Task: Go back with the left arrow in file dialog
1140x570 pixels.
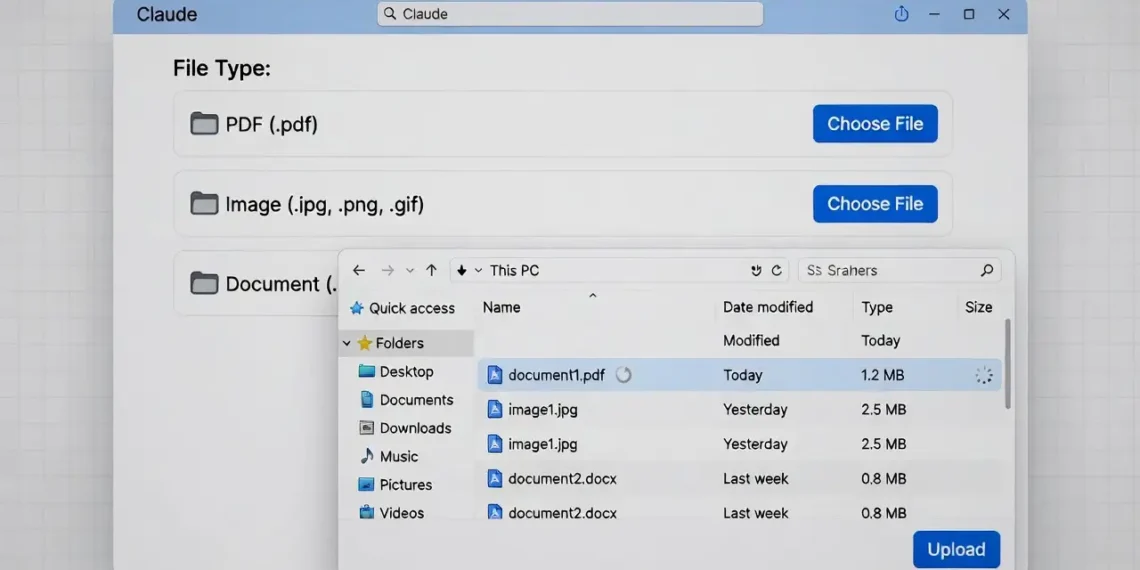Action: (x=359, y=270)
